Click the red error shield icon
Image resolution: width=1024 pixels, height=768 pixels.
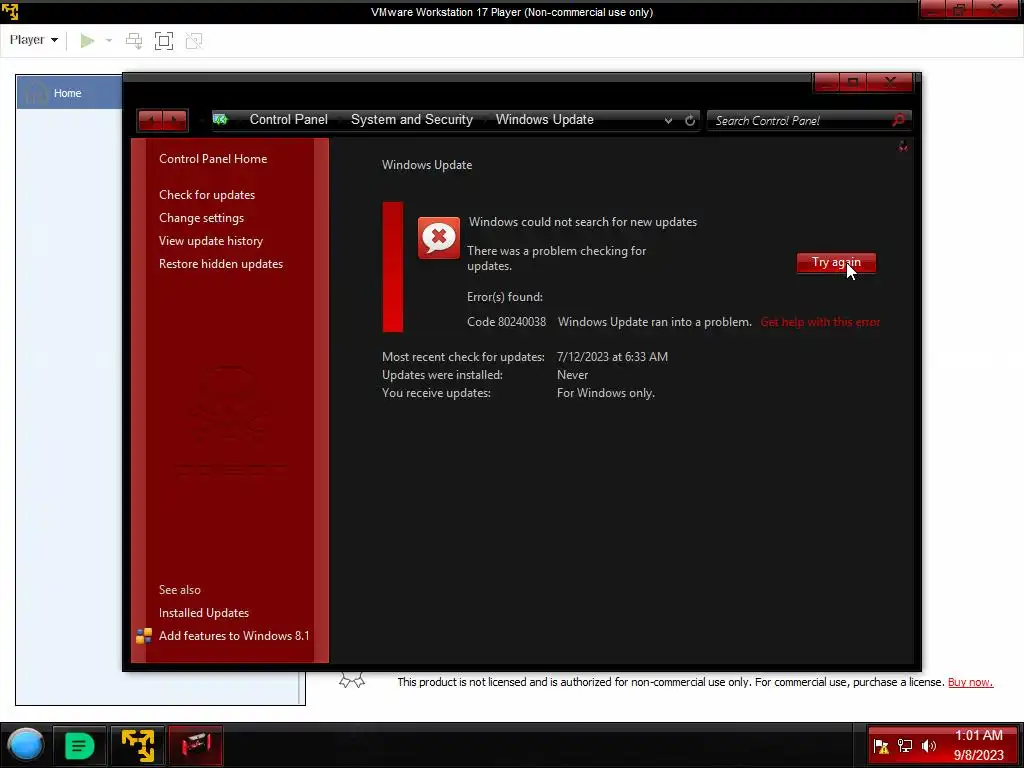point(439,238)
